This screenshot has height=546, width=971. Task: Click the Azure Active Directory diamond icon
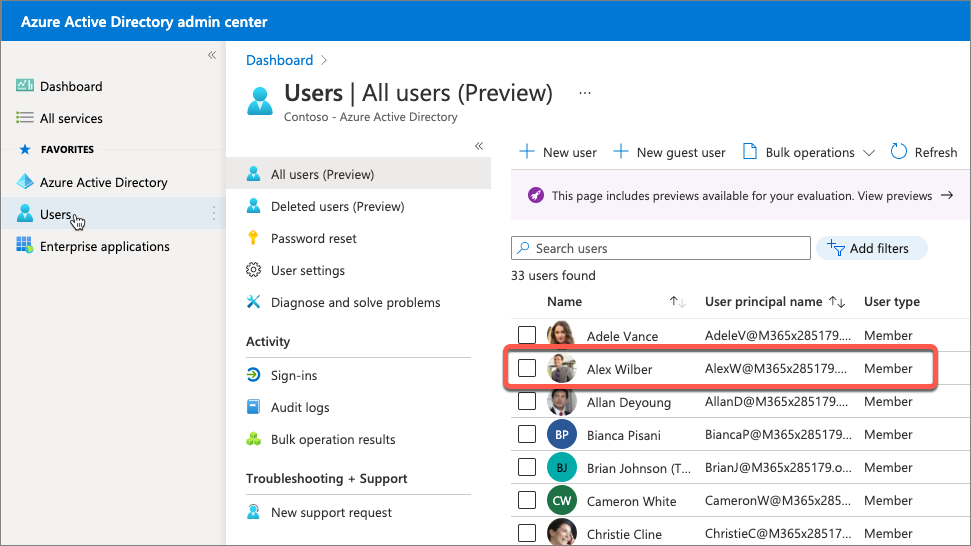[25, 181]
